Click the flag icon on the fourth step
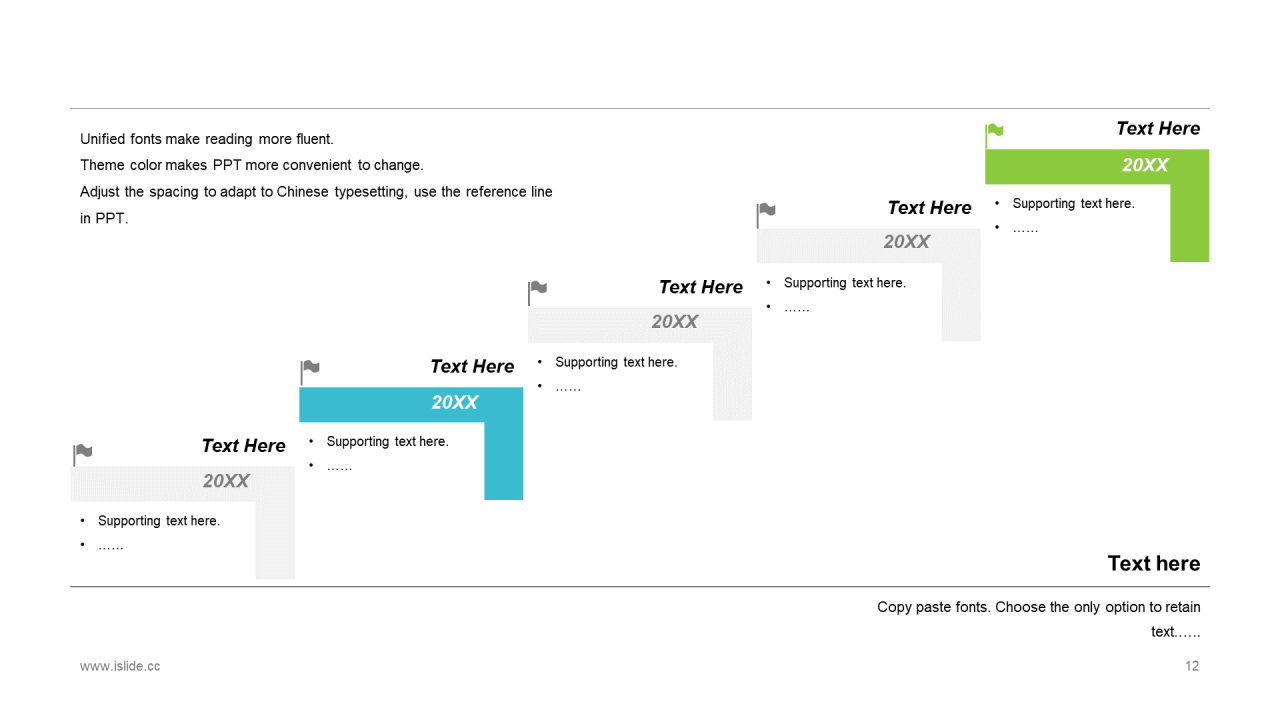Viewport: 1280px width, 720px height. [766, 213]
